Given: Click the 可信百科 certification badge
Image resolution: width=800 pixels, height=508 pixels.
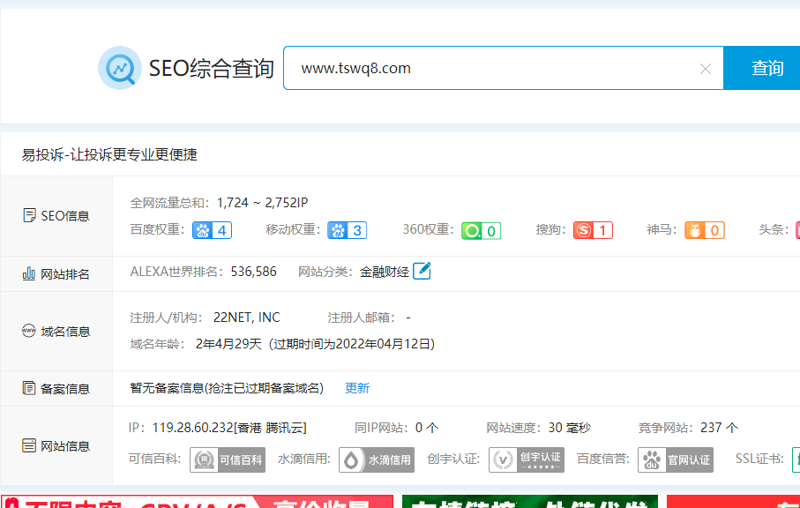Looking at the screenshot, I should (x=228, y=460).
